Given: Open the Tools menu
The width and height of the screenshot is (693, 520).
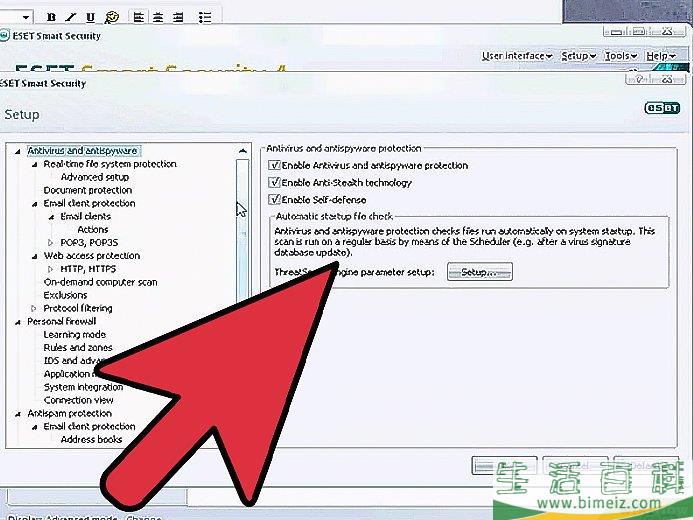Looking at the screenshot, I should 621,56.
